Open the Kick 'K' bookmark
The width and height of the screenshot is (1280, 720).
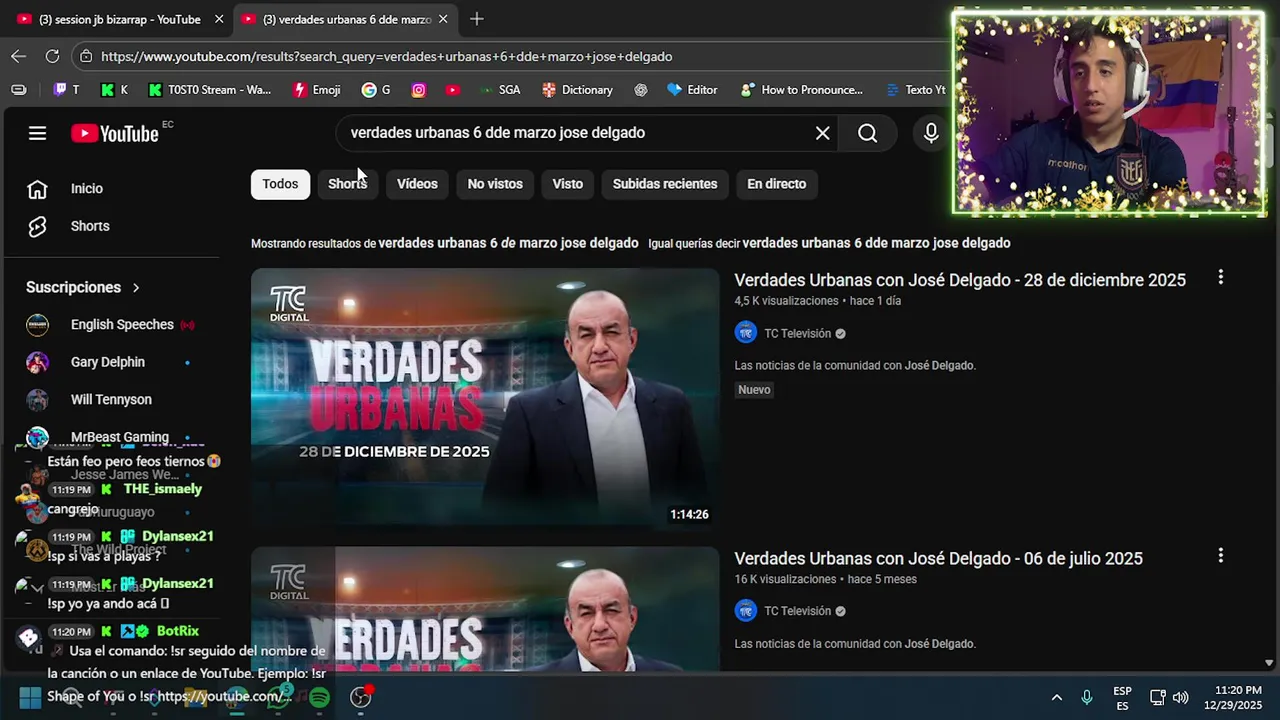coord(114,90)
